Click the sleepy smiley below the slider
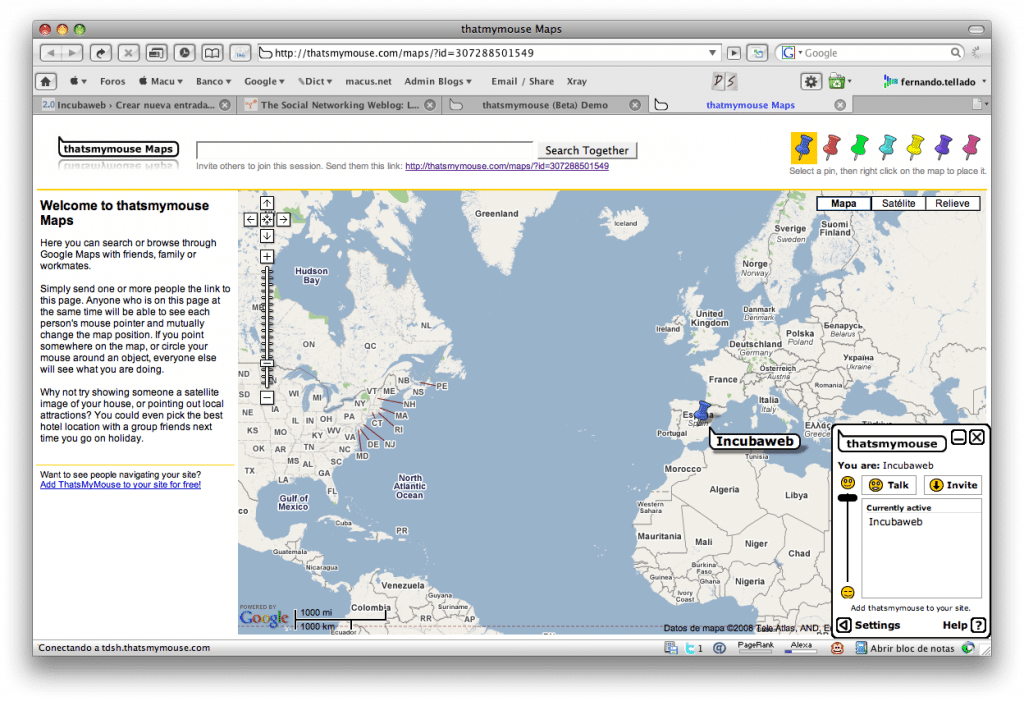 point(848,593)
